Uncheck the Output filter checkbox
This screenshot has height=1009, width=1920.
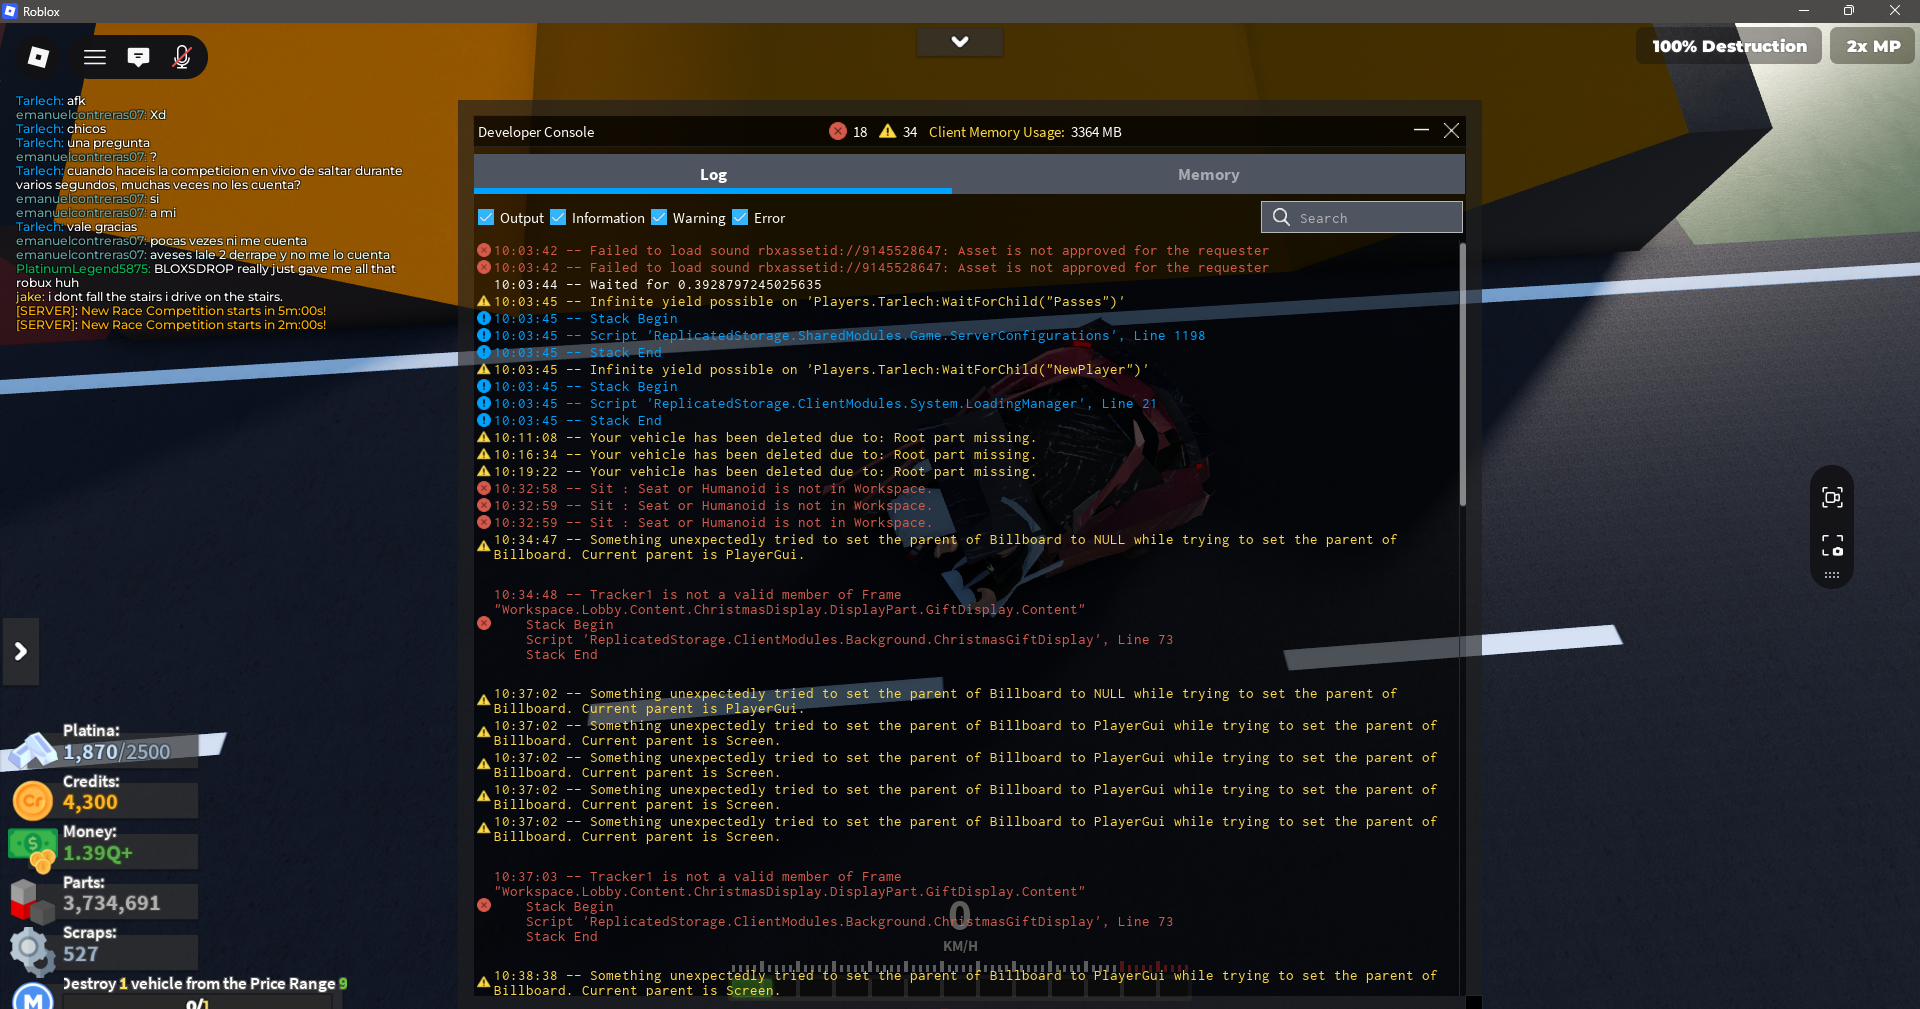[486, 217]
